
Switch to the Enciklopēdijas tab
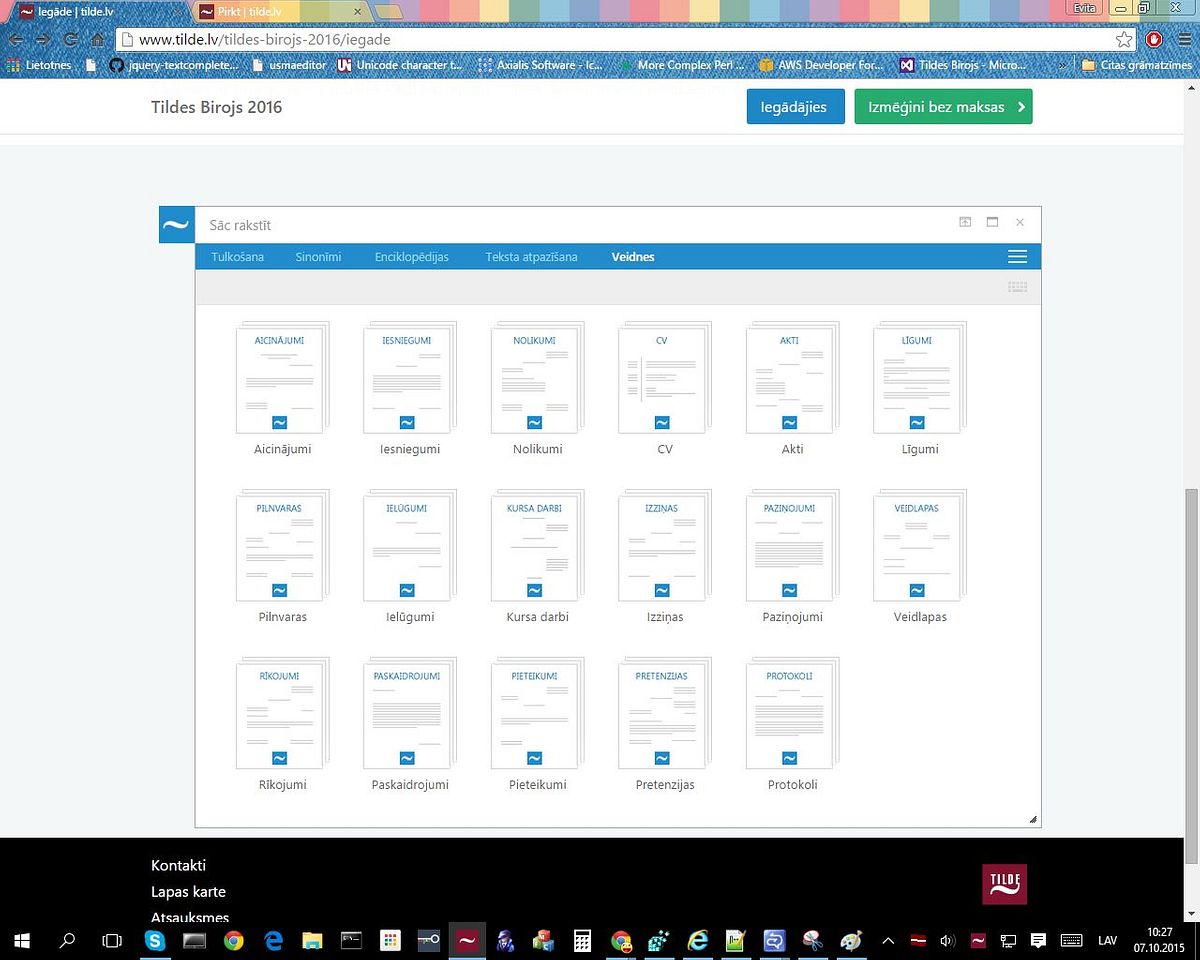point(412,257)
